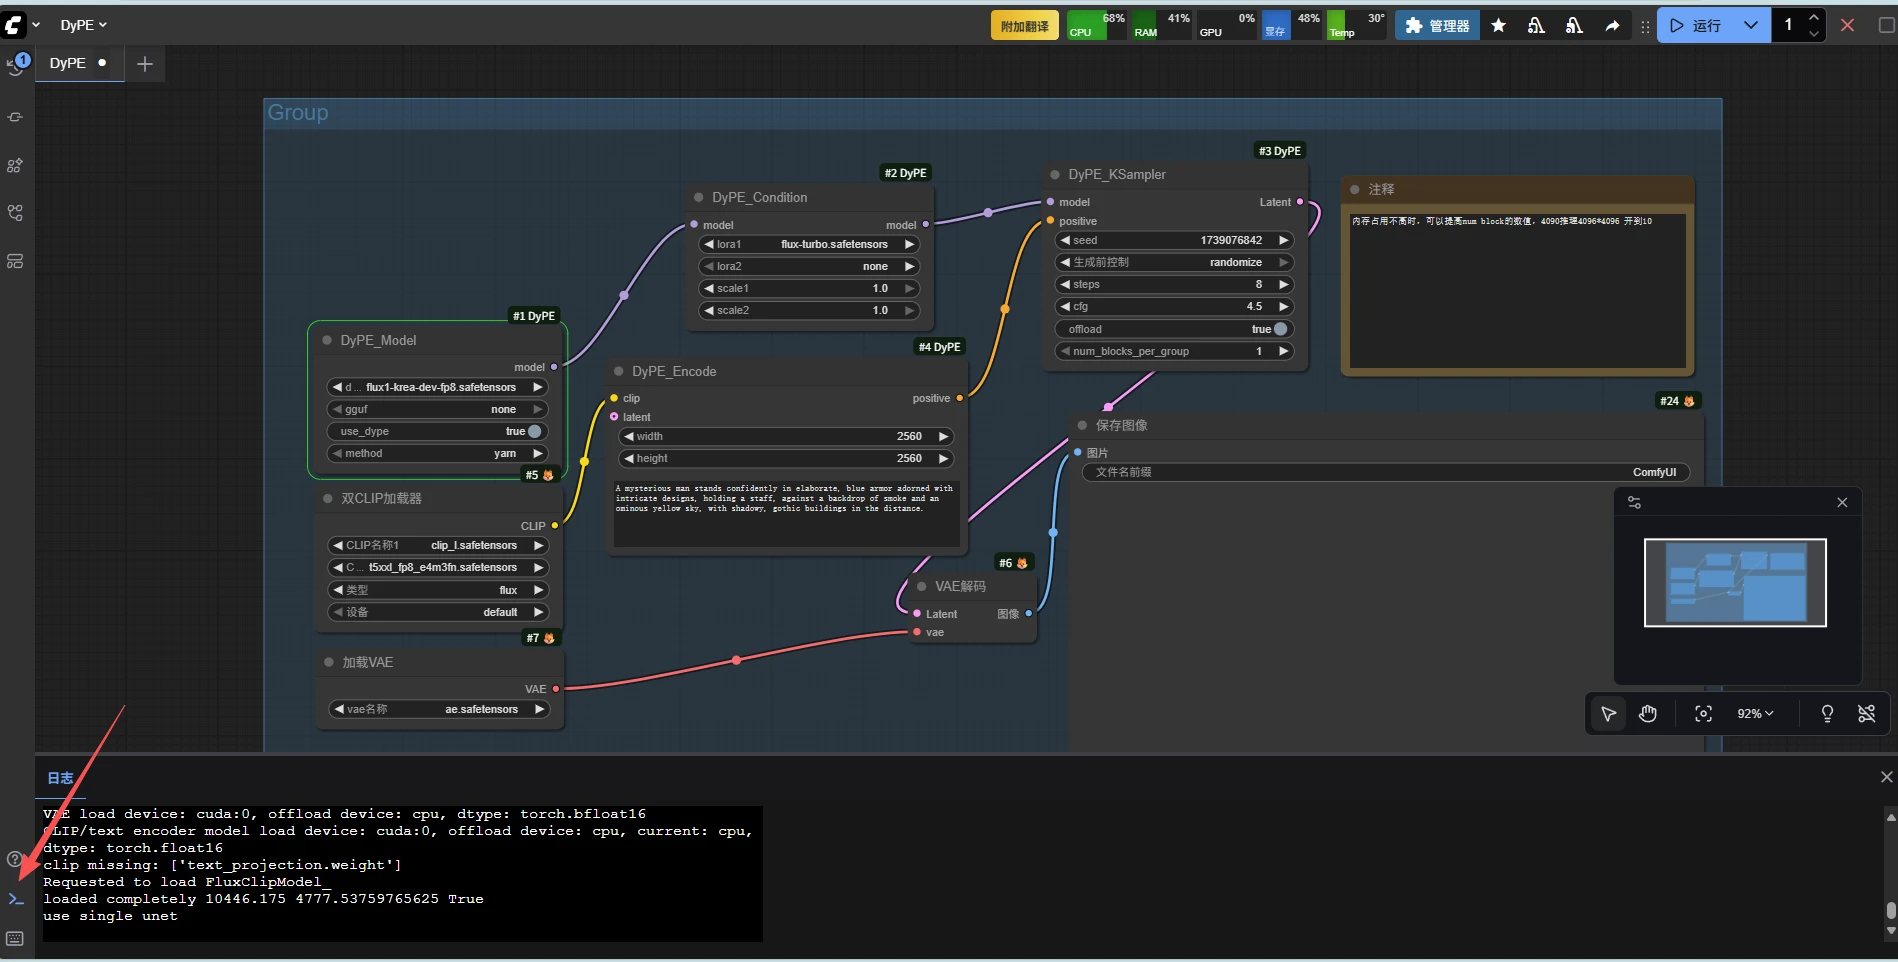Open the DyPE workflow menu dropdown
This screenshot has width=1898, height=962.
tap(83, 25)
